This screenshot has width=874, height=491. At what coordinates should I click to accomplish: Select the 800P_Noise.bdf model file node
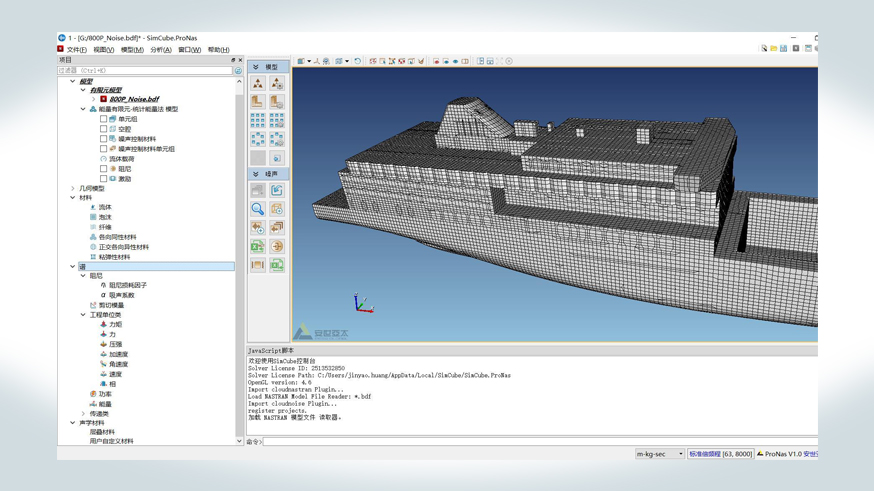(x=134, y=99)
